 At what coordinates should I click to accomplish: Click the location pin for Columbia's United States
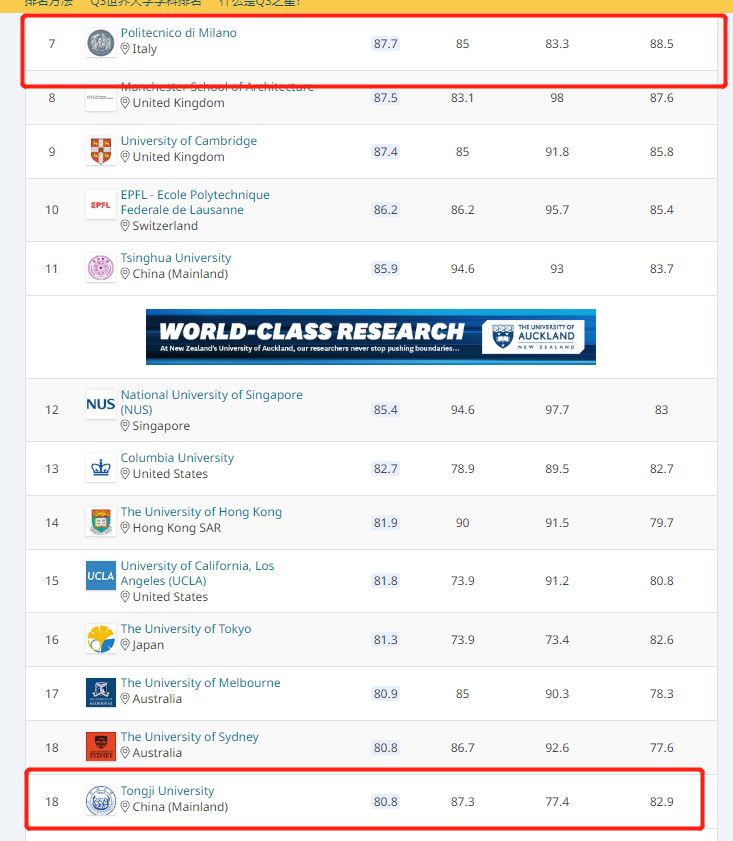pyautogui.click(x=125, y=474)
